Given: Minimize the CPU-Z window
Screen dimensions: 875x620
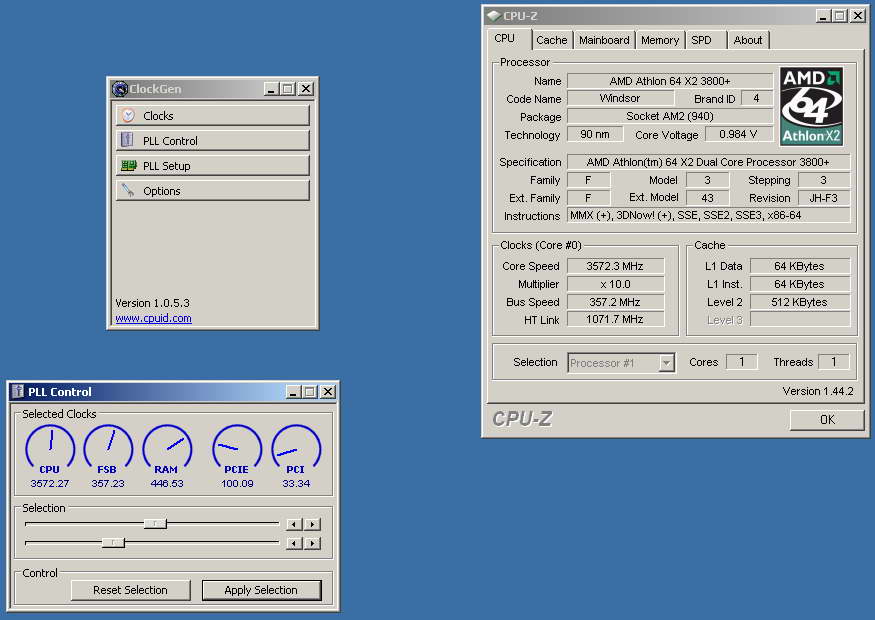Looking at the screenshot, I should 823,16.
